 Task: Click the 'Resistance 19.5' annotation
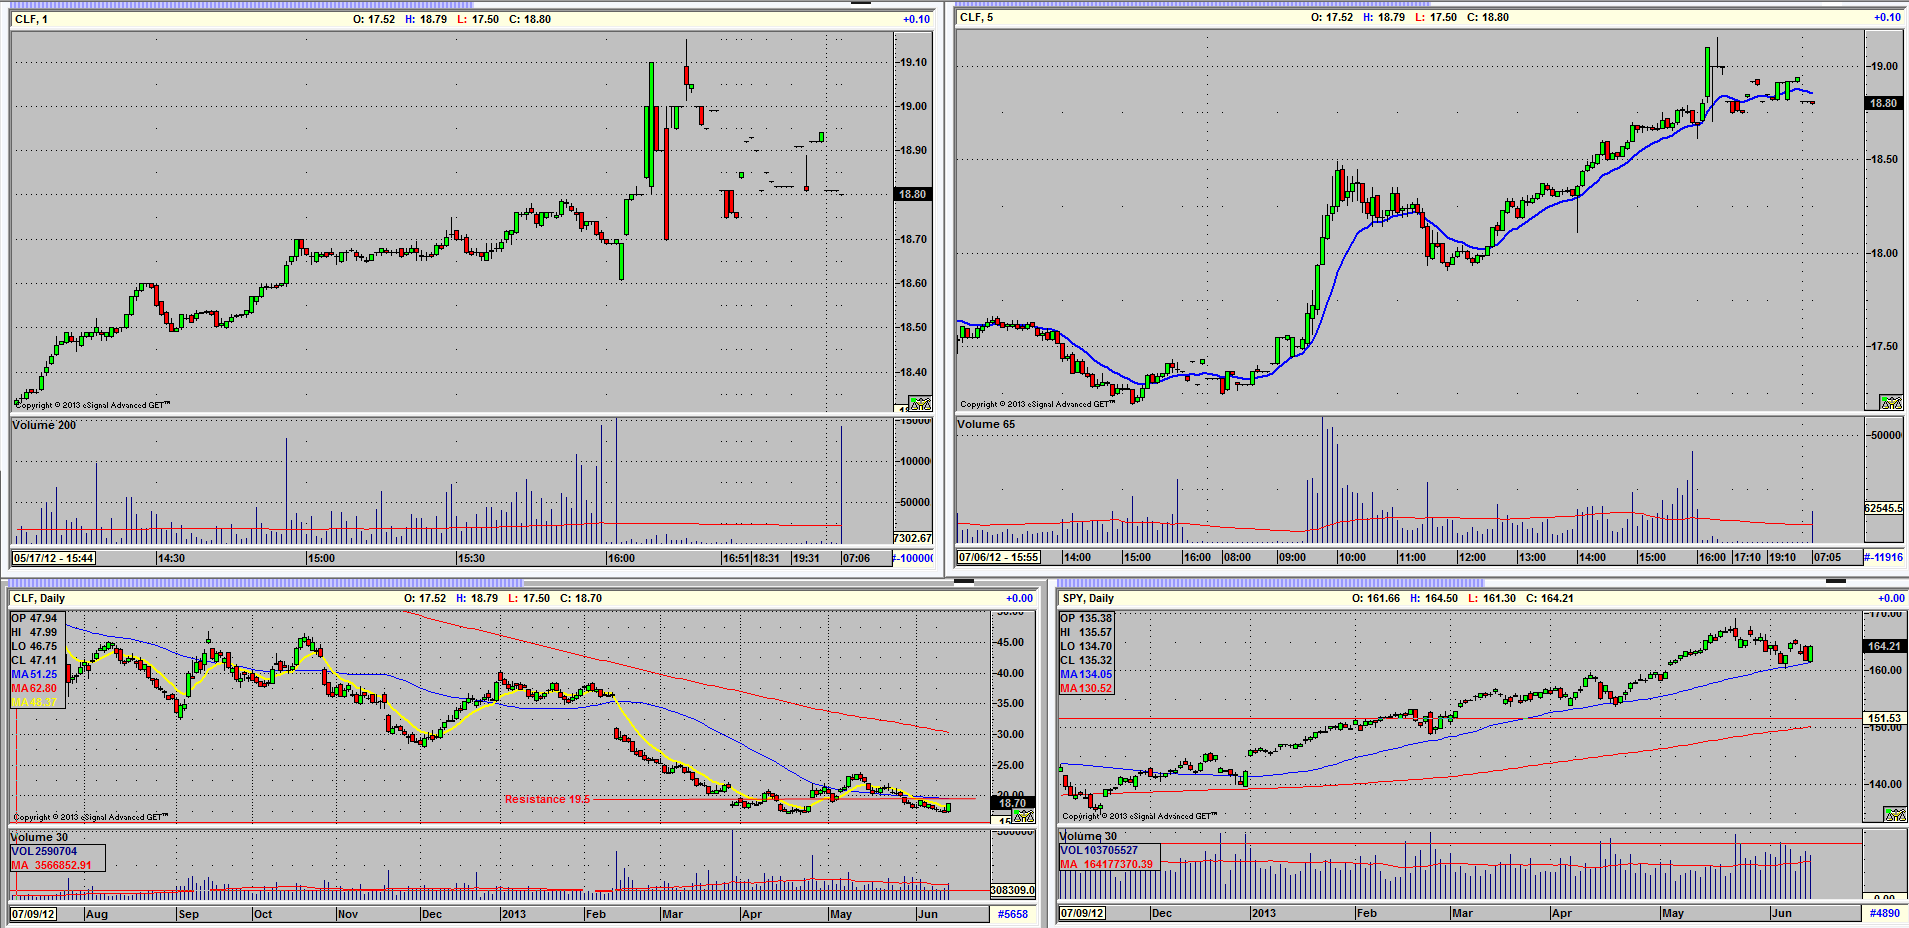[x=547, y=799]
